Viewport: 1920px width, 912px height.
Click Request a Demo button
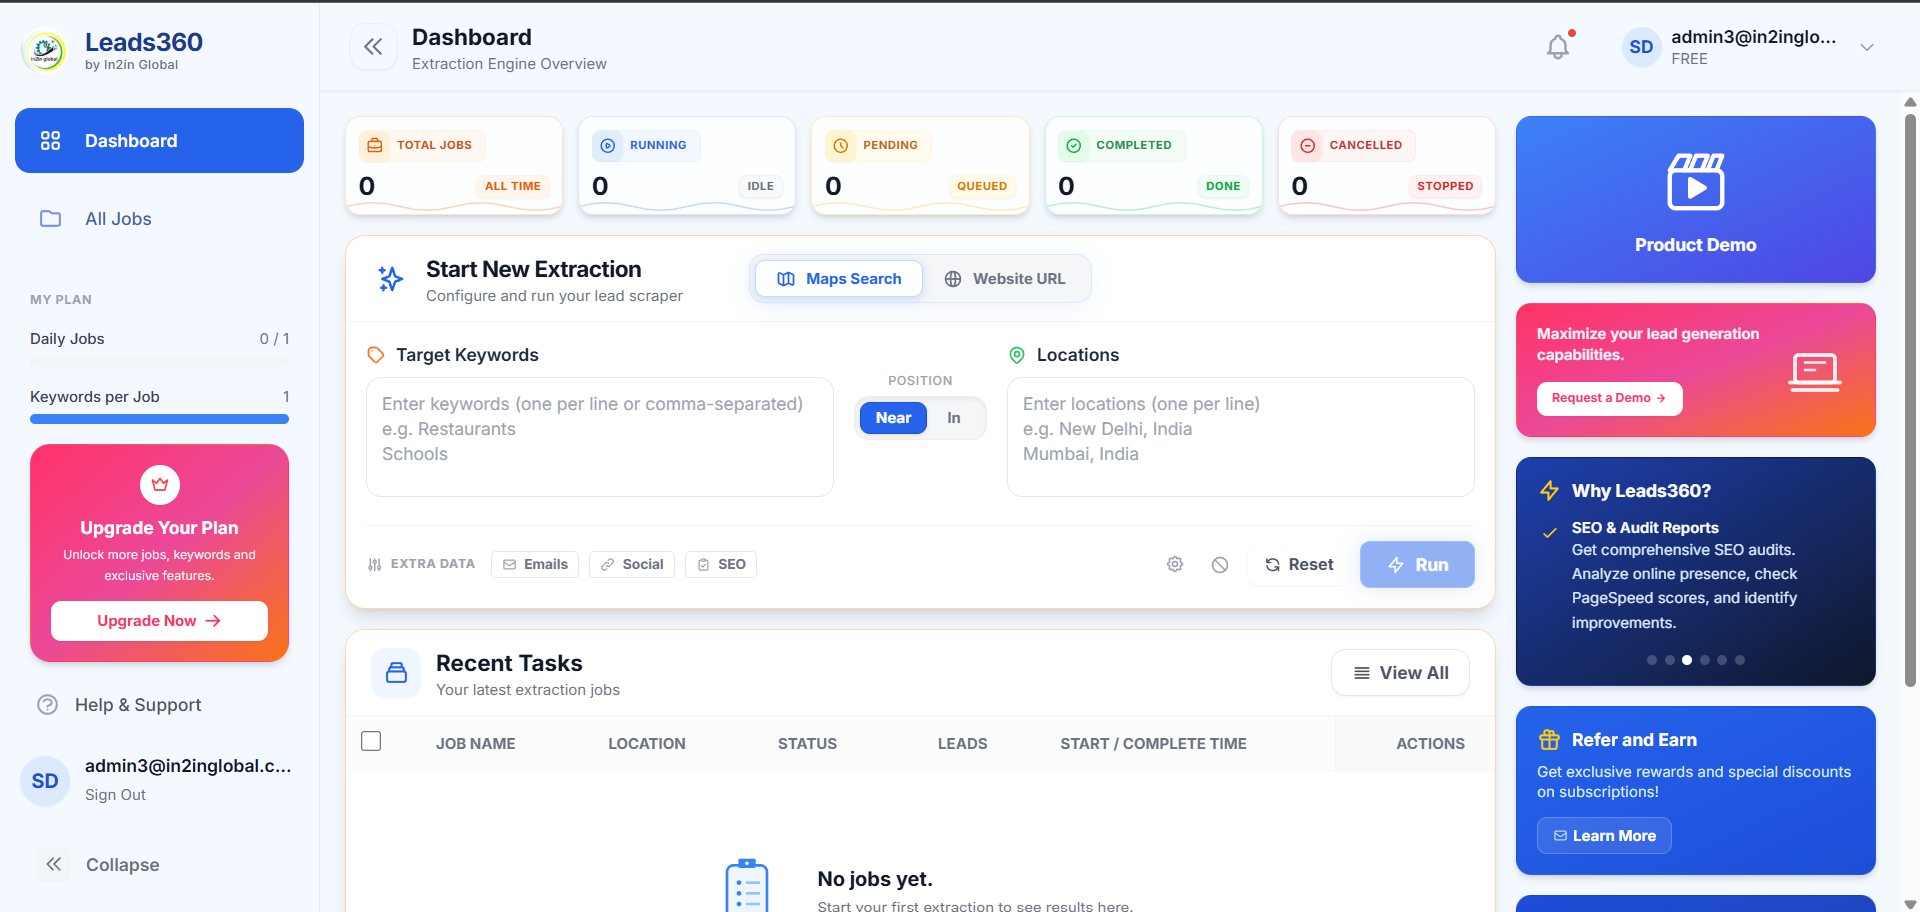[1609, 398]
